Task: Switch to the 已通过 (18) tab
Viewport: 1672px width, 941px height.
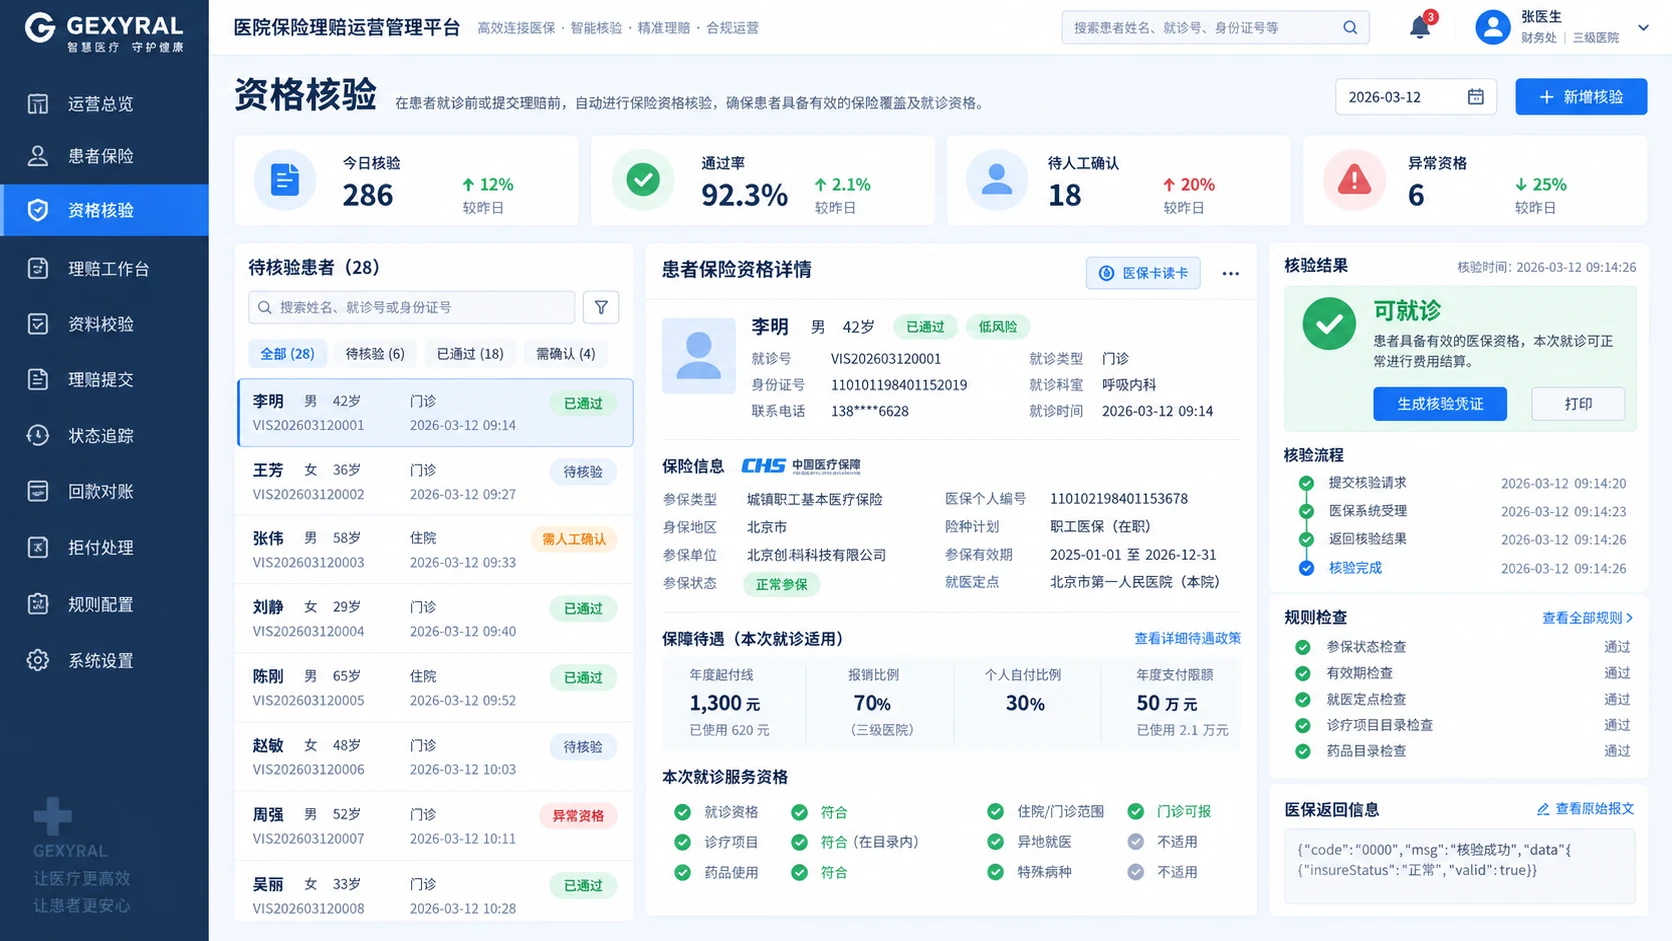Action: 470,354
